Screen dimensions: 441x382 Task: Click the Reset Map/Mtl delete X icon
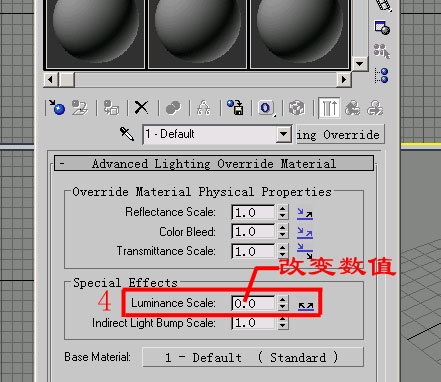141,108
